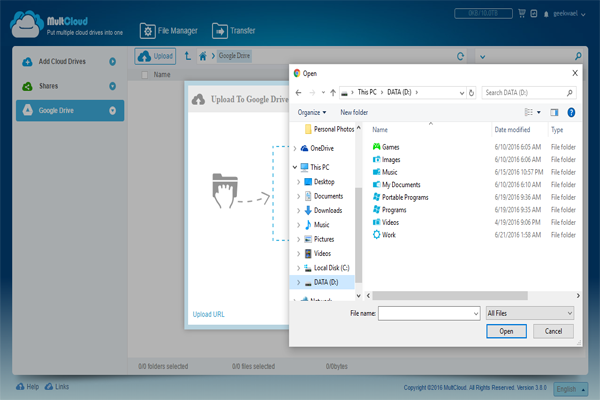Click the Up one level arrow in Open dialog
Screen dimensions: 600x400
pos(333,93)
